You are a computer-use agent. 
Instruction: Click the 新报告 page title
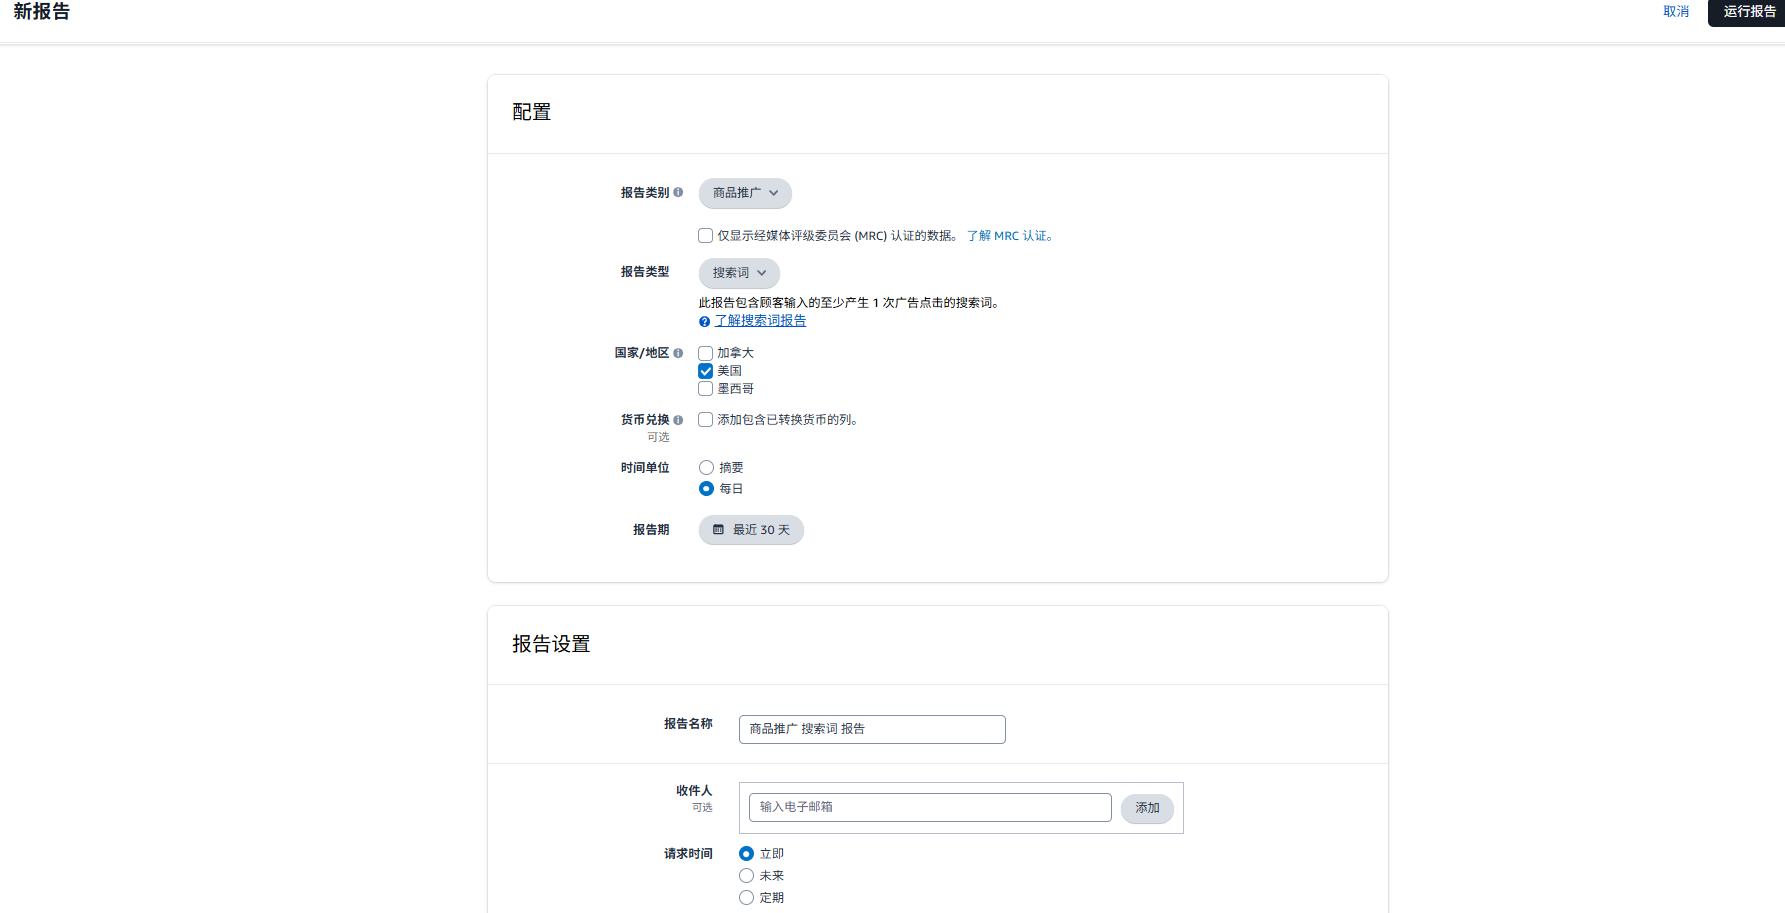click(42, 12)
